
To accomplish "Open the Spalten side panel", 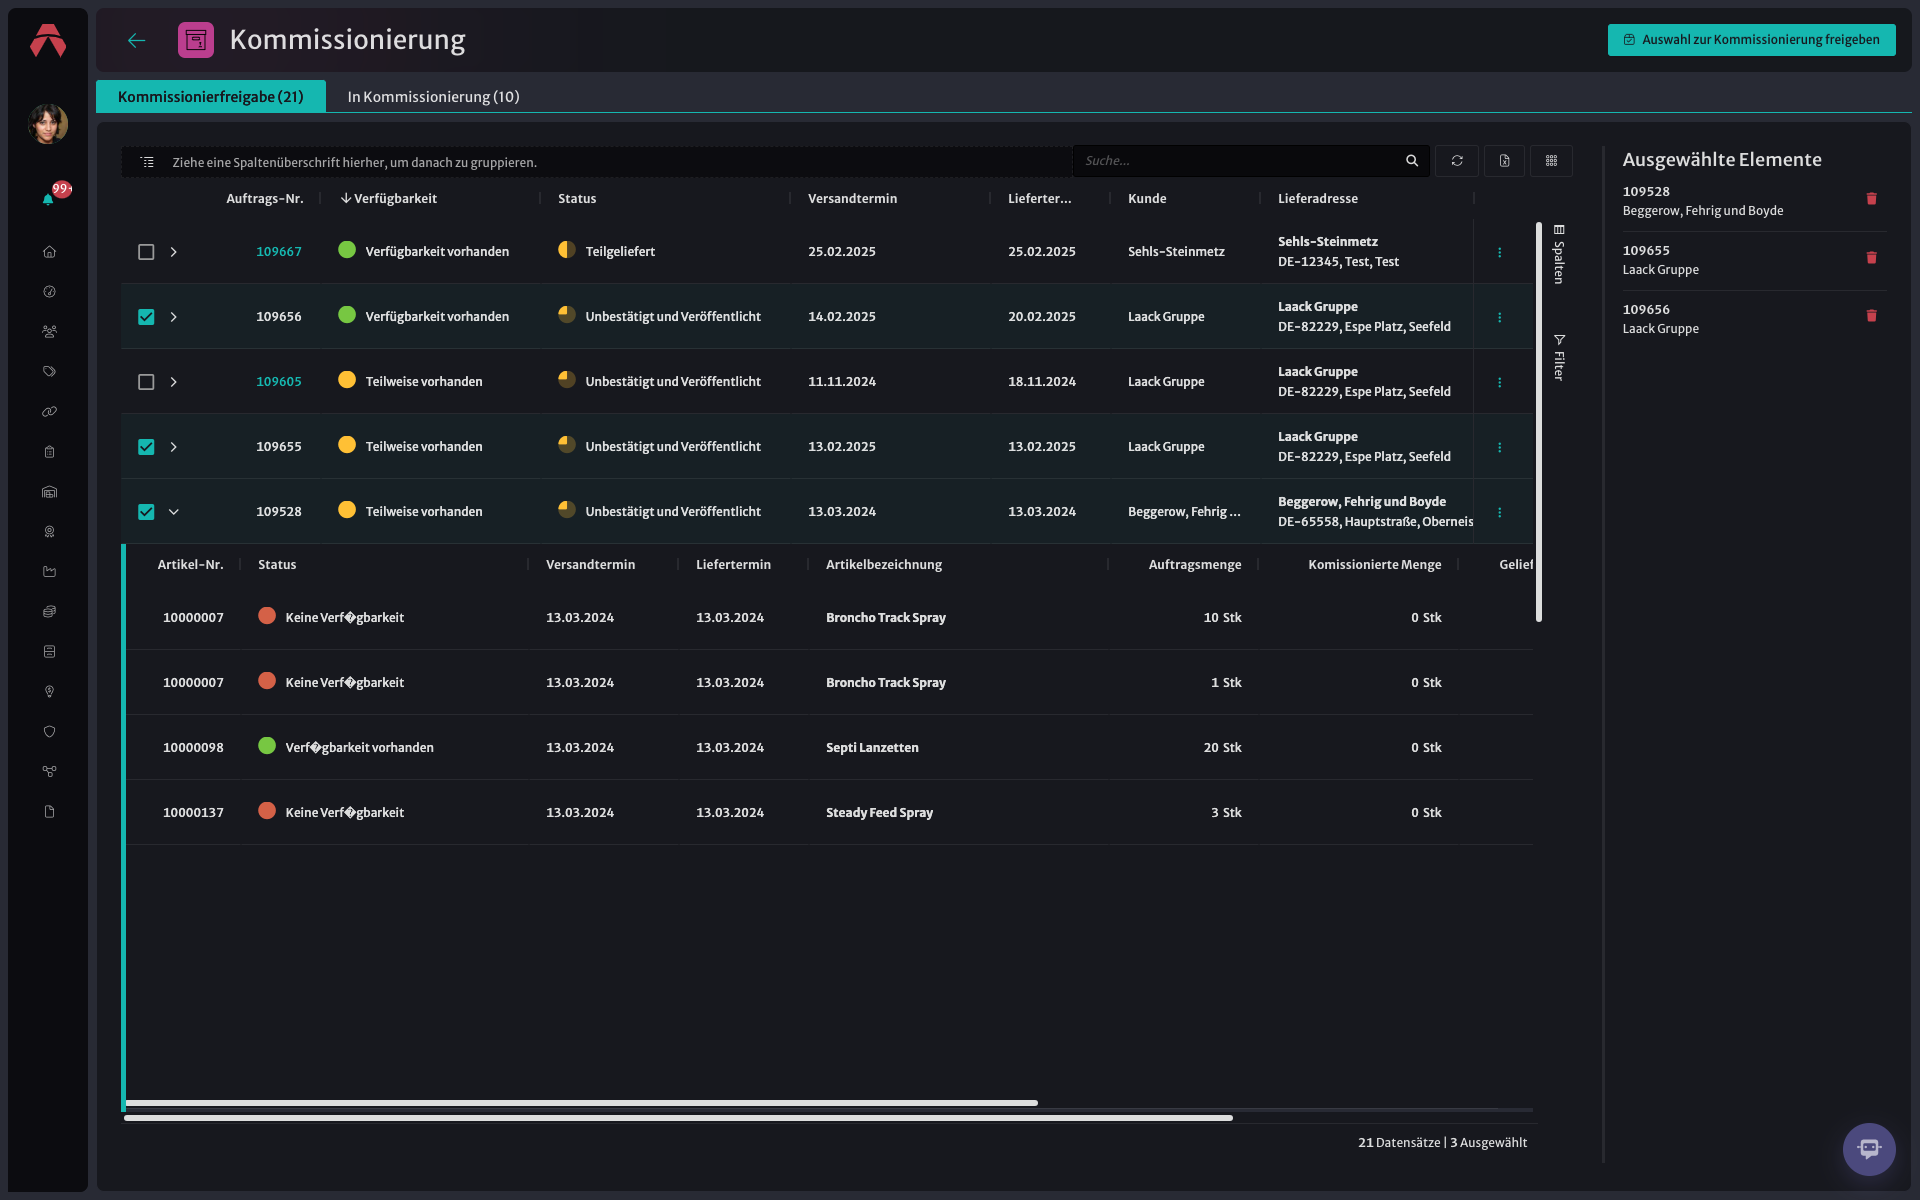I will click(1558, 255).
